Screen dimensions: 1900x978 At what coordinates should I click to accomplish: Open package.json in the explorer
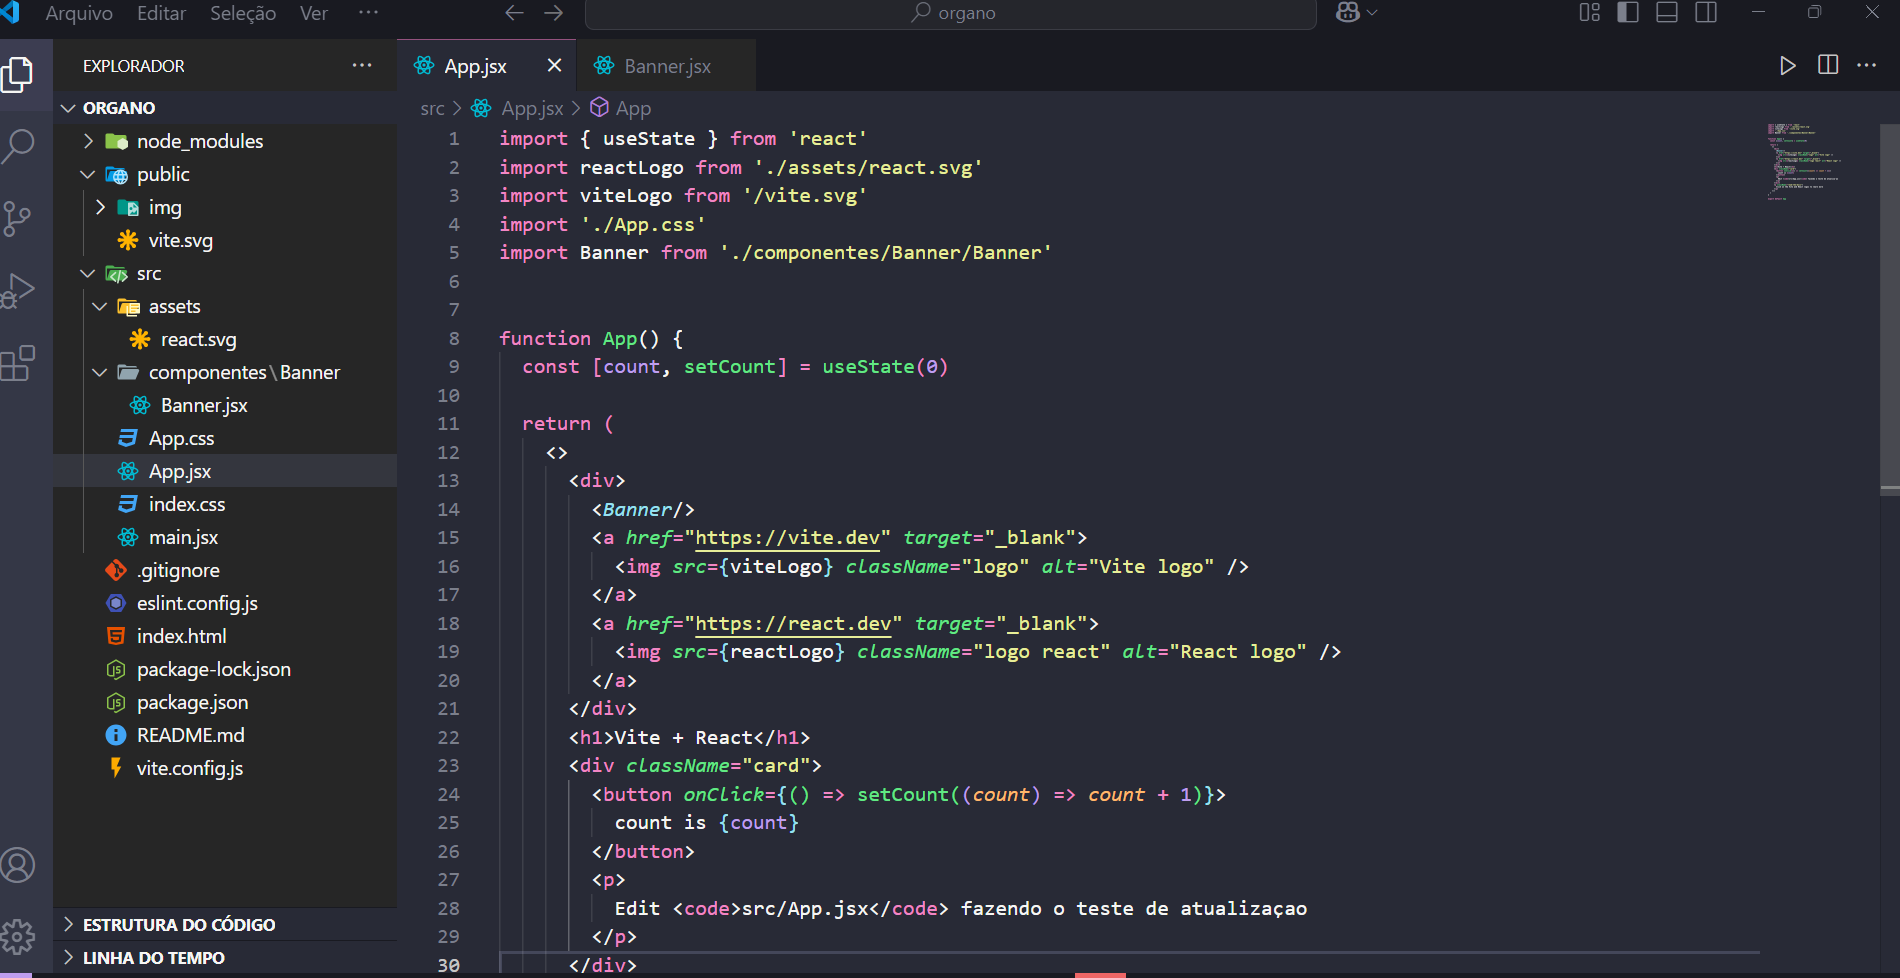pos(192,702)
